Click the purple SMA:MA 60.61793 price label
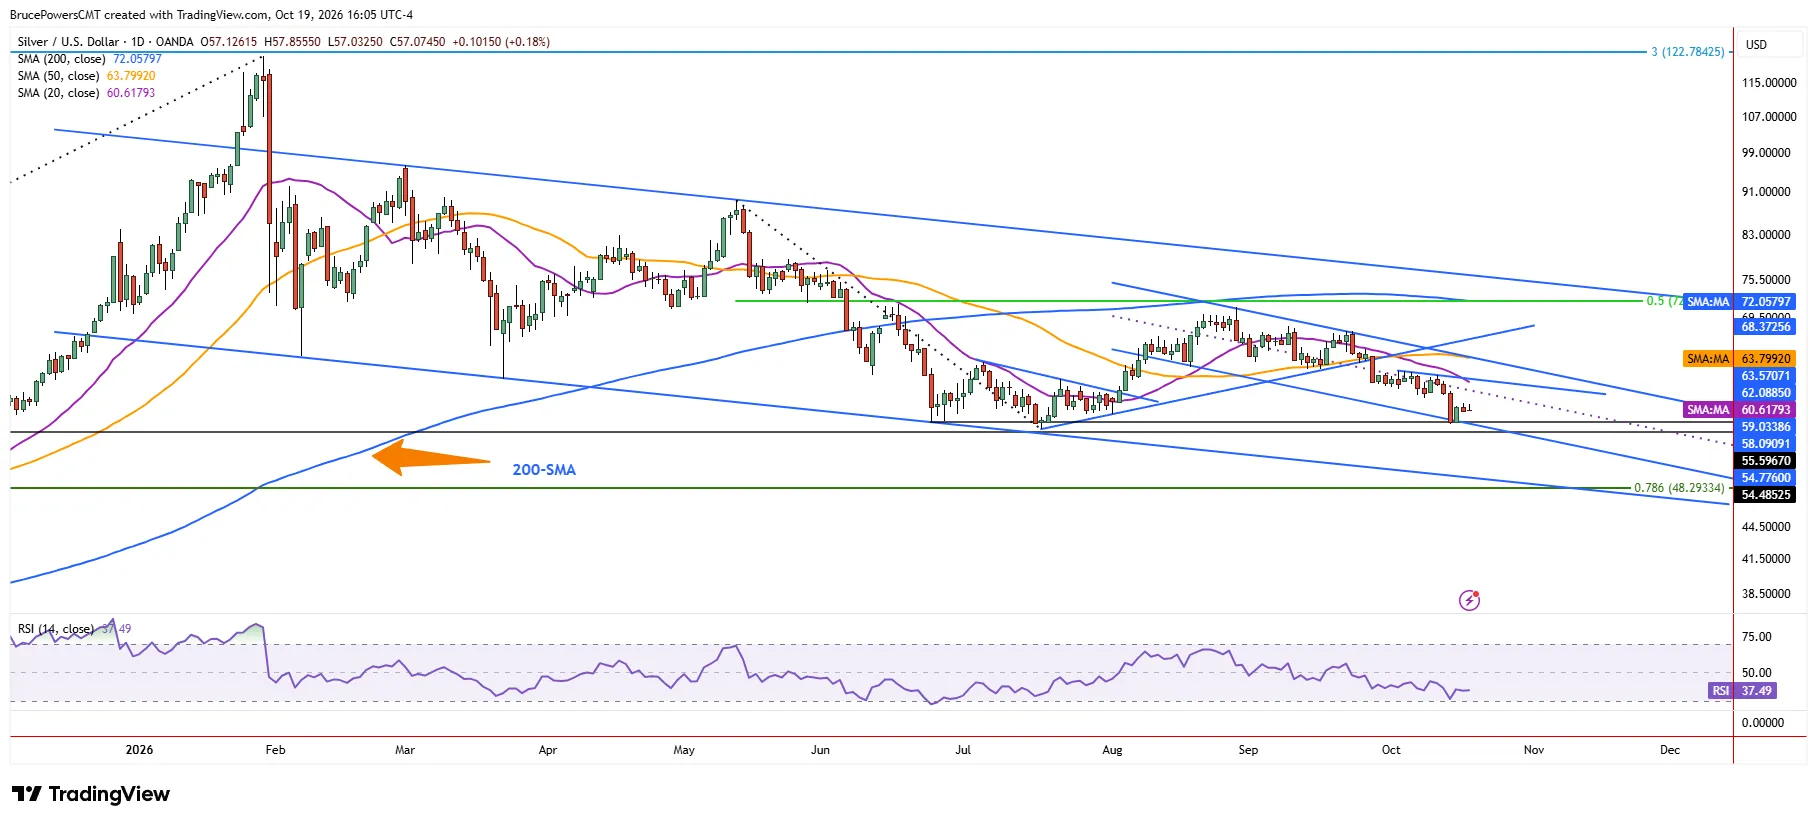Viewport: 1817px width, 824px height. [1739, 409]
